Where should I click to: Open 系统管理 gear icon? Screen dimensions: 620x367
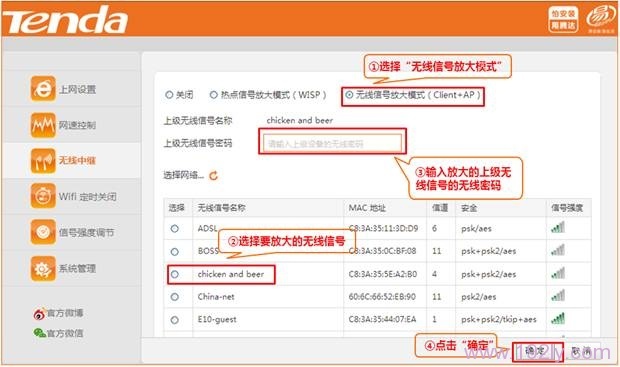tap(43, 269)
